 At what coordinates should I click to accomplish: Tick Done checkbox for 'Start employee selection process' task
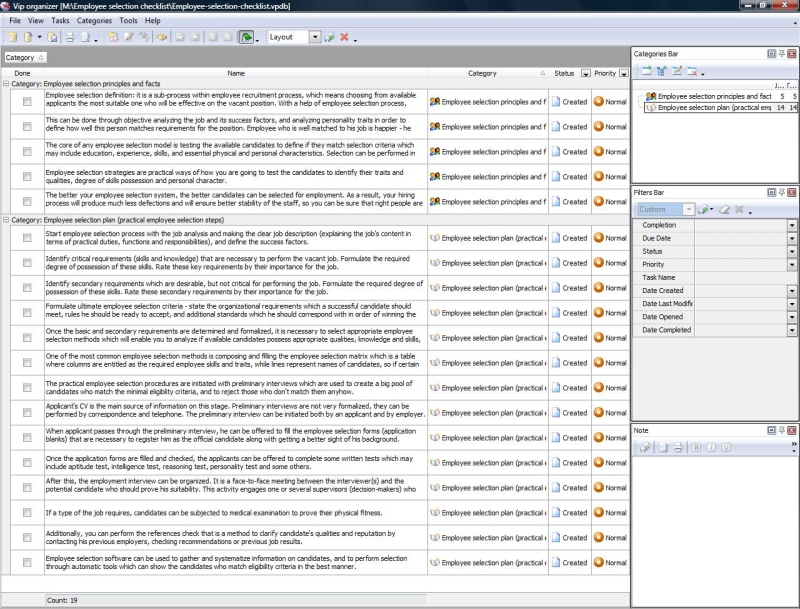pos(27,238)
